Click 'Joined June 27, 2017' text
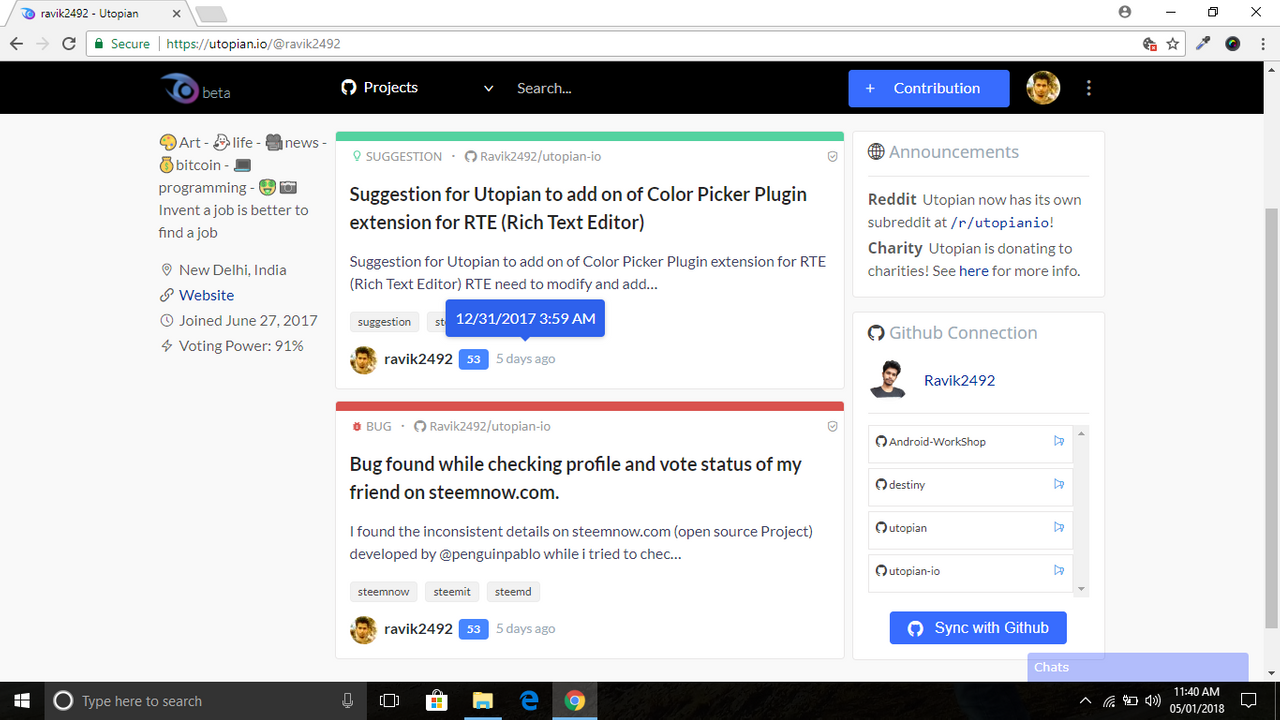The width and height of the screenshot is (1280, 720). point(248,321)
